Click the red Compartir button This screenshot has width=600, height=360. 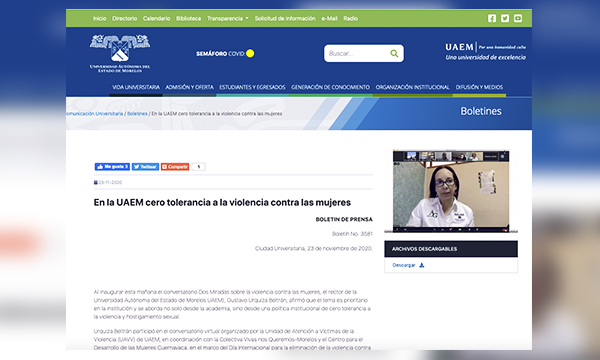(x=175, y=167)
